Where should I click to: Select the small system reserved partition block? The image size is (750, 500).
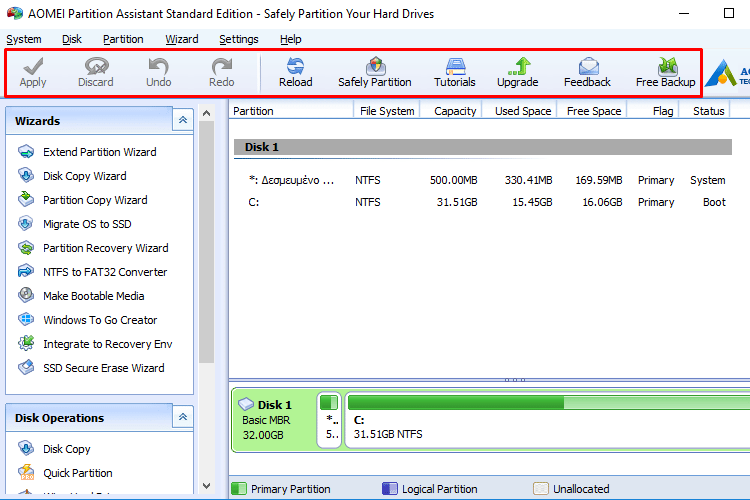[329, 420]
